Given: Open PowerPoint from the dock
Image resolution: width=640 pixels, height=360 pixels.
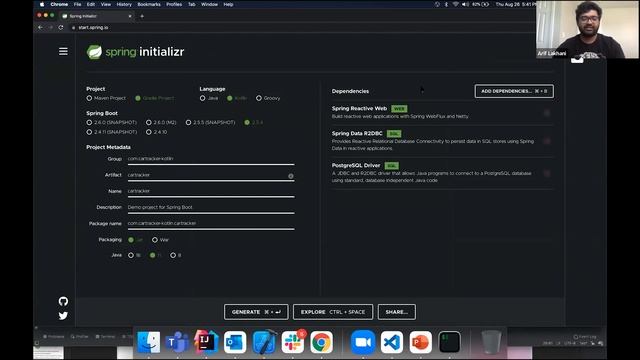Looking at the screenshot, I should pyautogui.click(x=421, y=342).
